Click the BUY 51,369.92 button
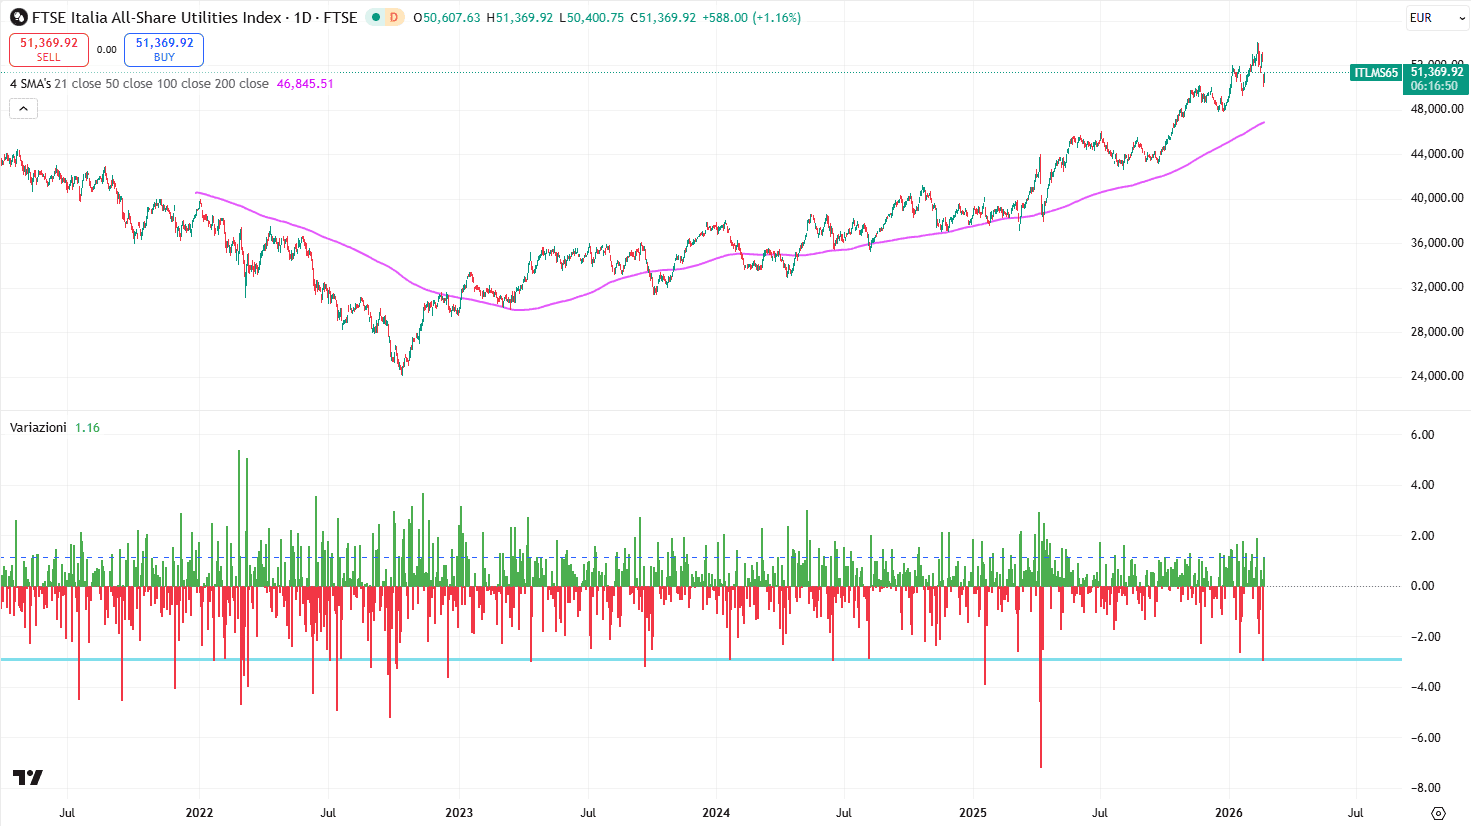 164,49
